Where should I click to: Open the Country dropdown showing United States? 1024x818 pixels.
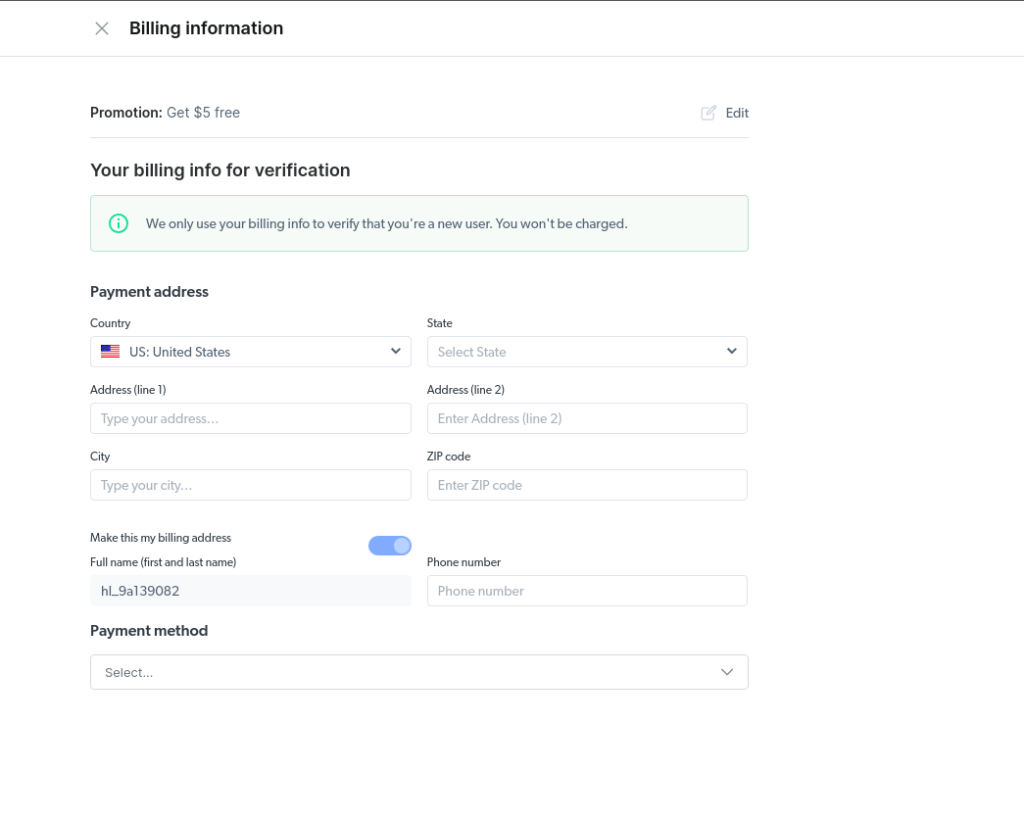[250, 352]
